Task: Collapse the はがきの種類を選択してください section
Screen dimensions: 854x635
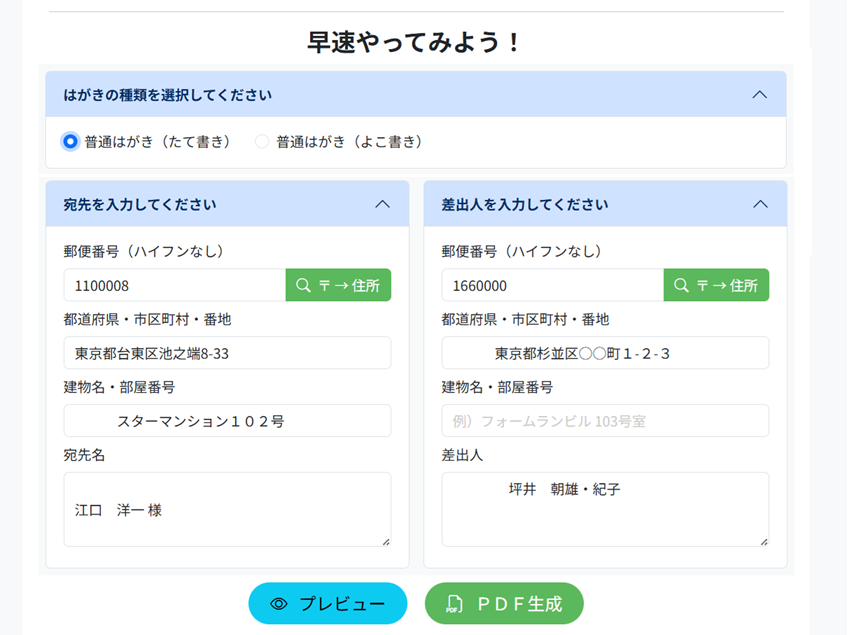Action: (x=759, y=95)
